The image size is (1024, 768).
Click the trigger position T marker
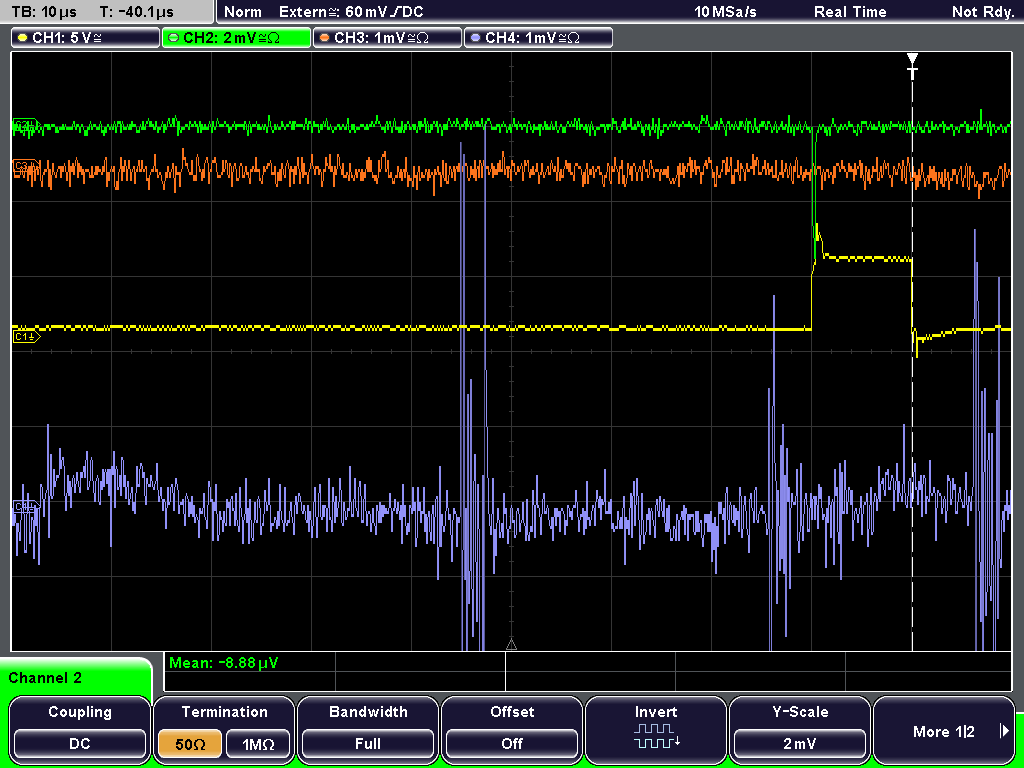(912, 67)
